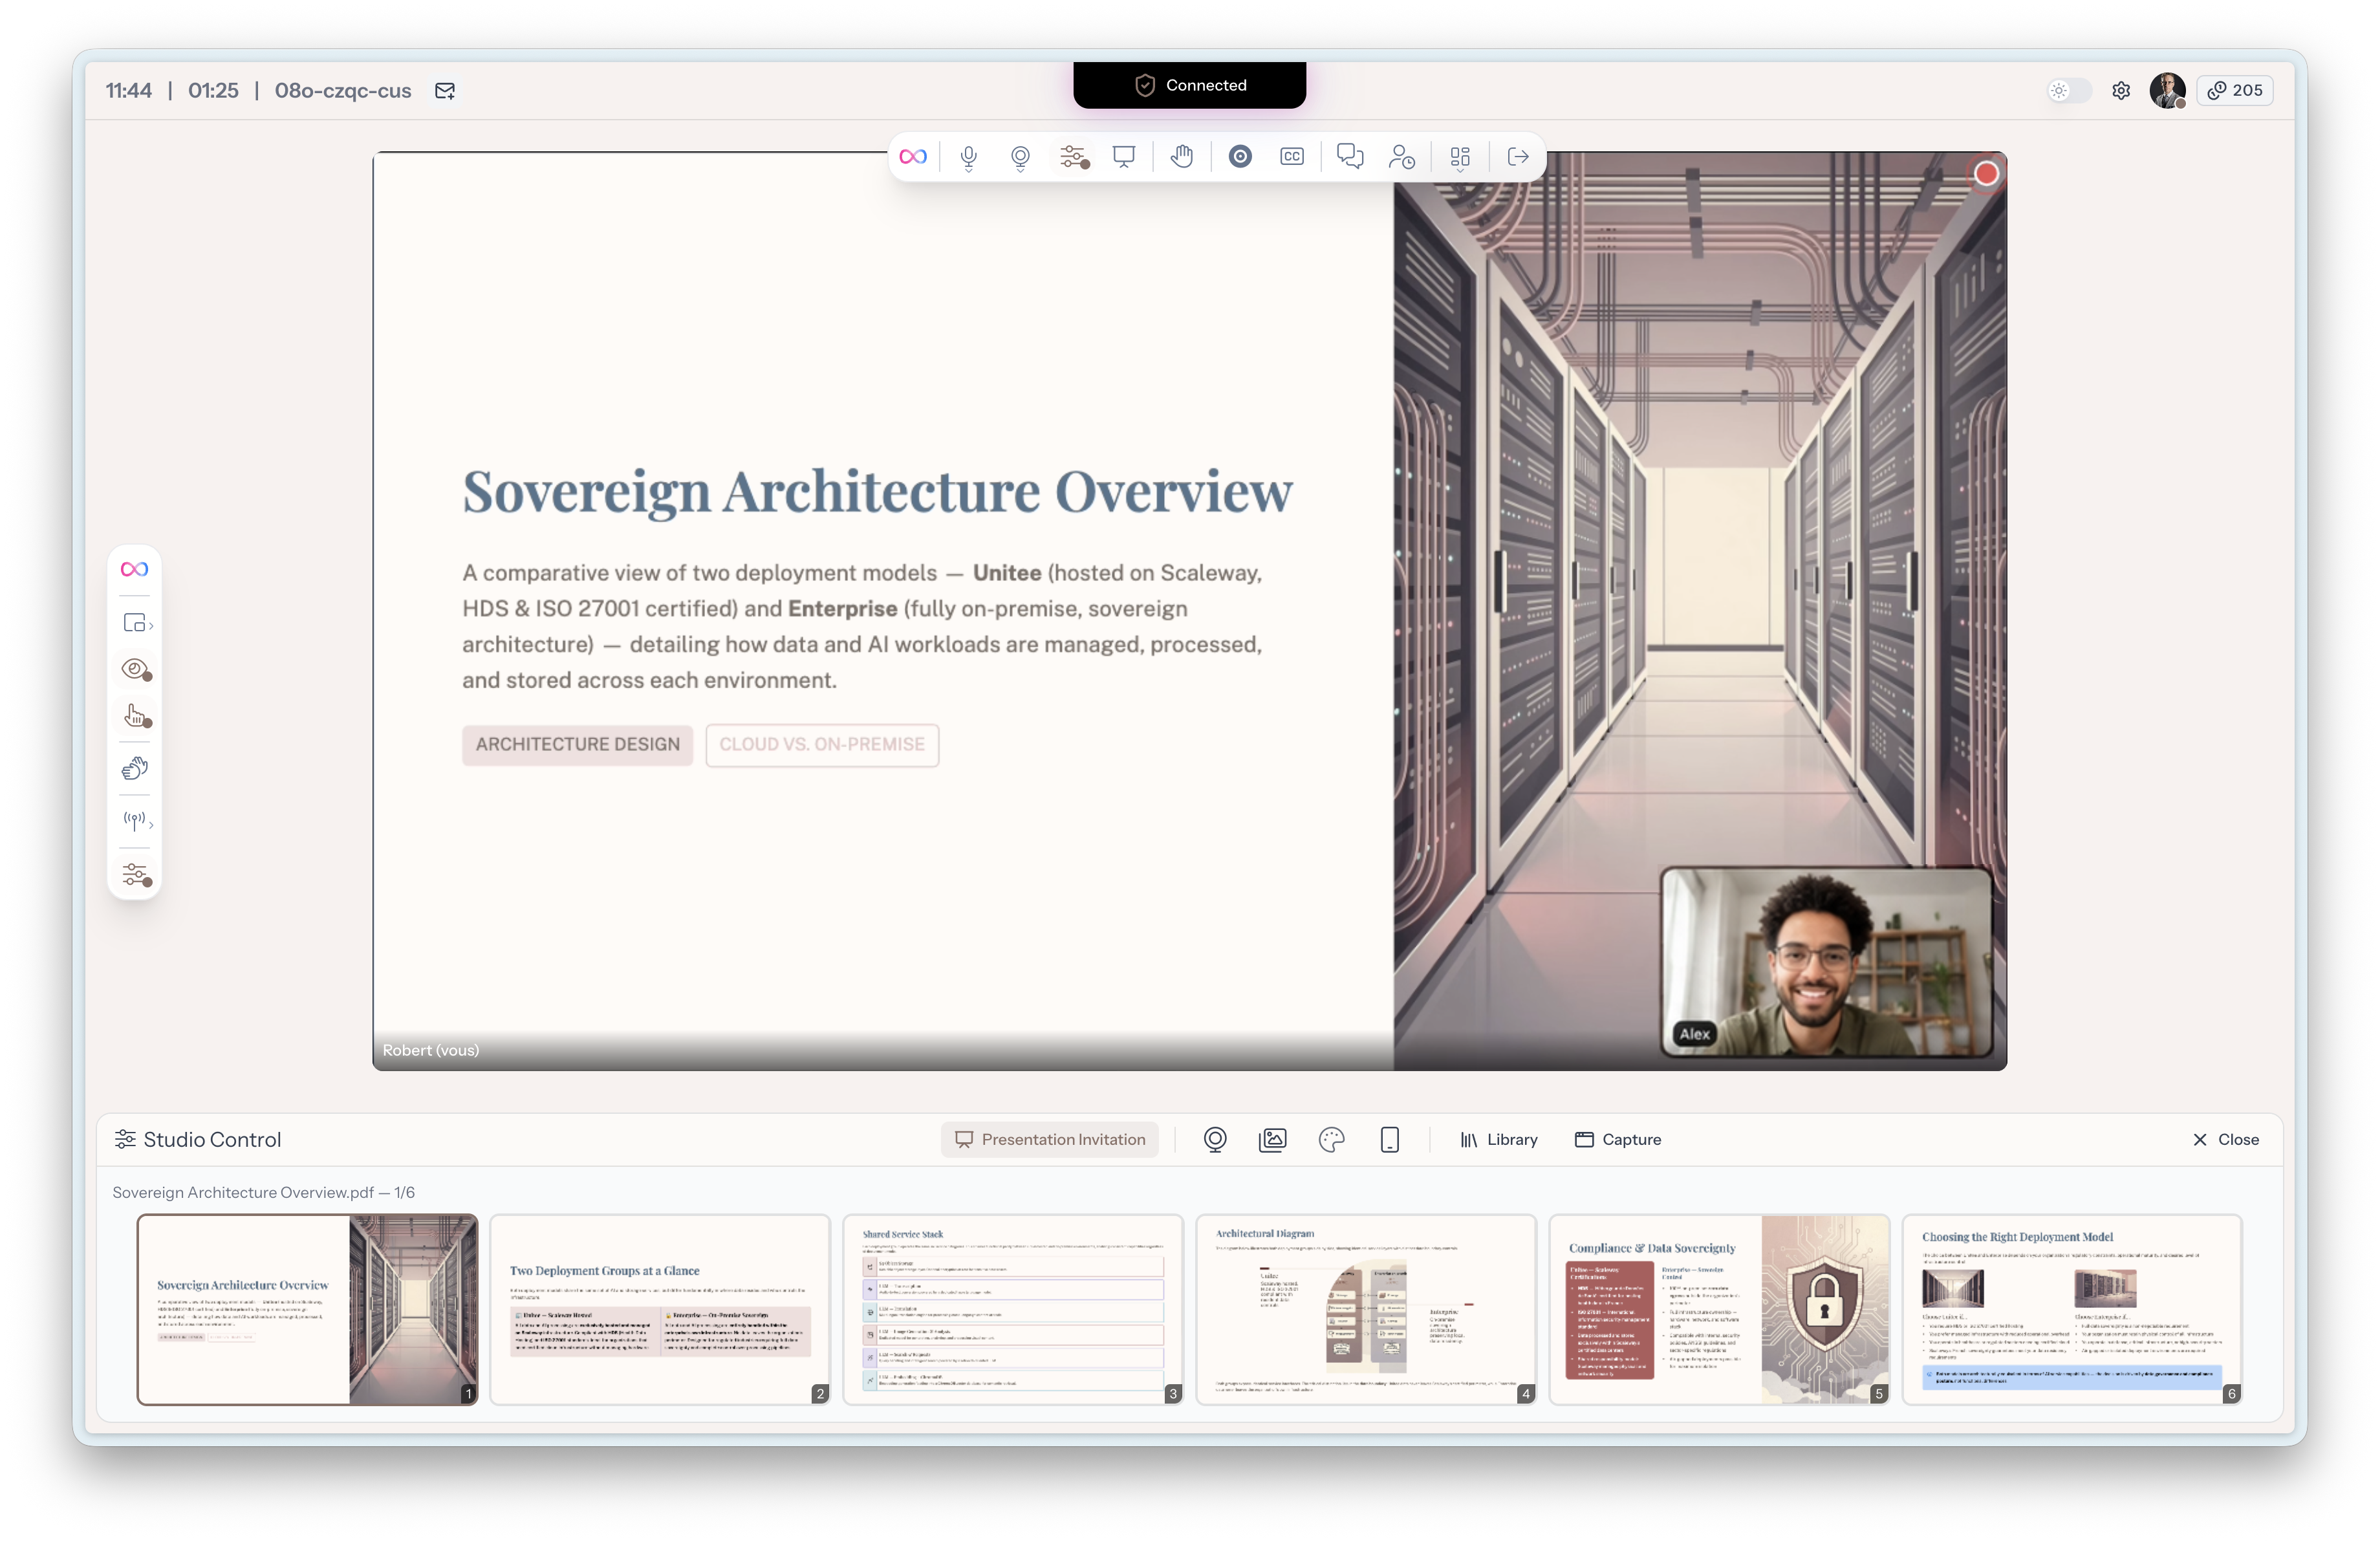Select the Compliance & Data Sovereignty slide thumbnail
This screenshot has height=1542, width=2380.
click(1718, 1309)
